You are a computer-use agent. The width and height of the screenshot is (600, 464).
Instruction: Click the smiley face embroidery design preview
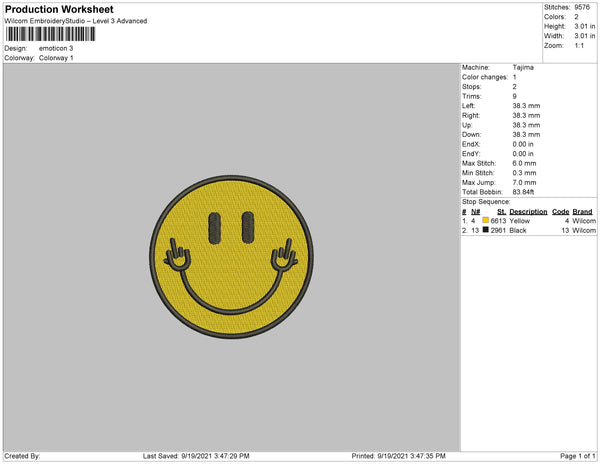click(x=232, y=257)
